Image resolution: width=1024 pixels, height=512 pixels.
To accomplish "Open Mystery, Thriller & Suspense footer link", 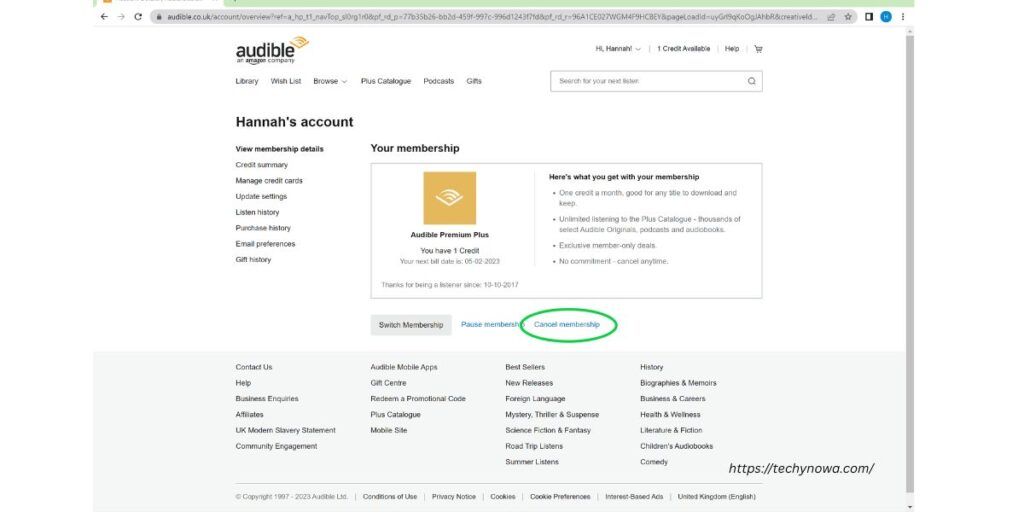I will (x=552, y=415).
